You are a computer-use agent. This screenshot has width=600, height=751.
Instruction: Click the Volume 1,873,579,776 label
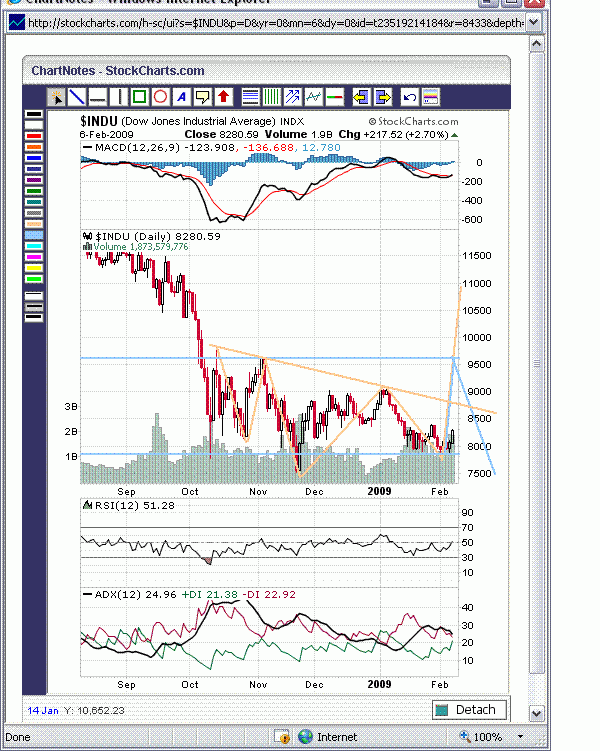coord(141,247)
